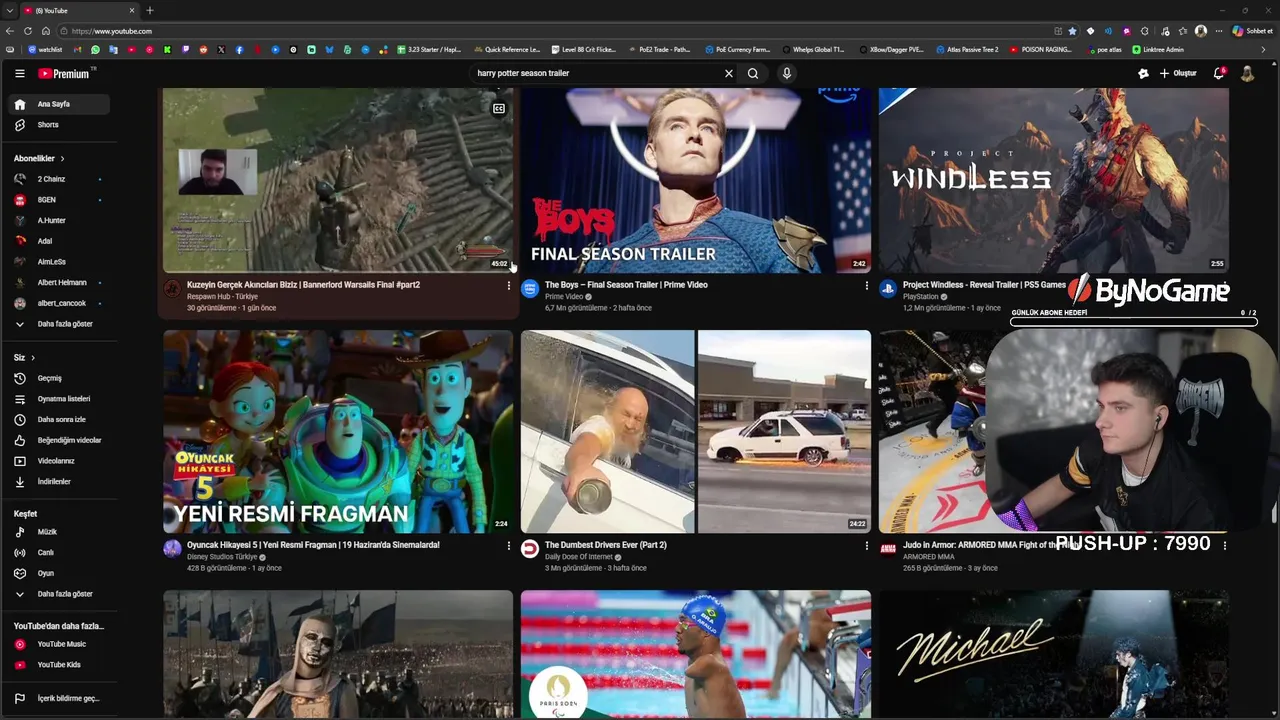Open Müzik under Keşfet
This screenshot has height=720, width=1280.
[x=59, y=532]
